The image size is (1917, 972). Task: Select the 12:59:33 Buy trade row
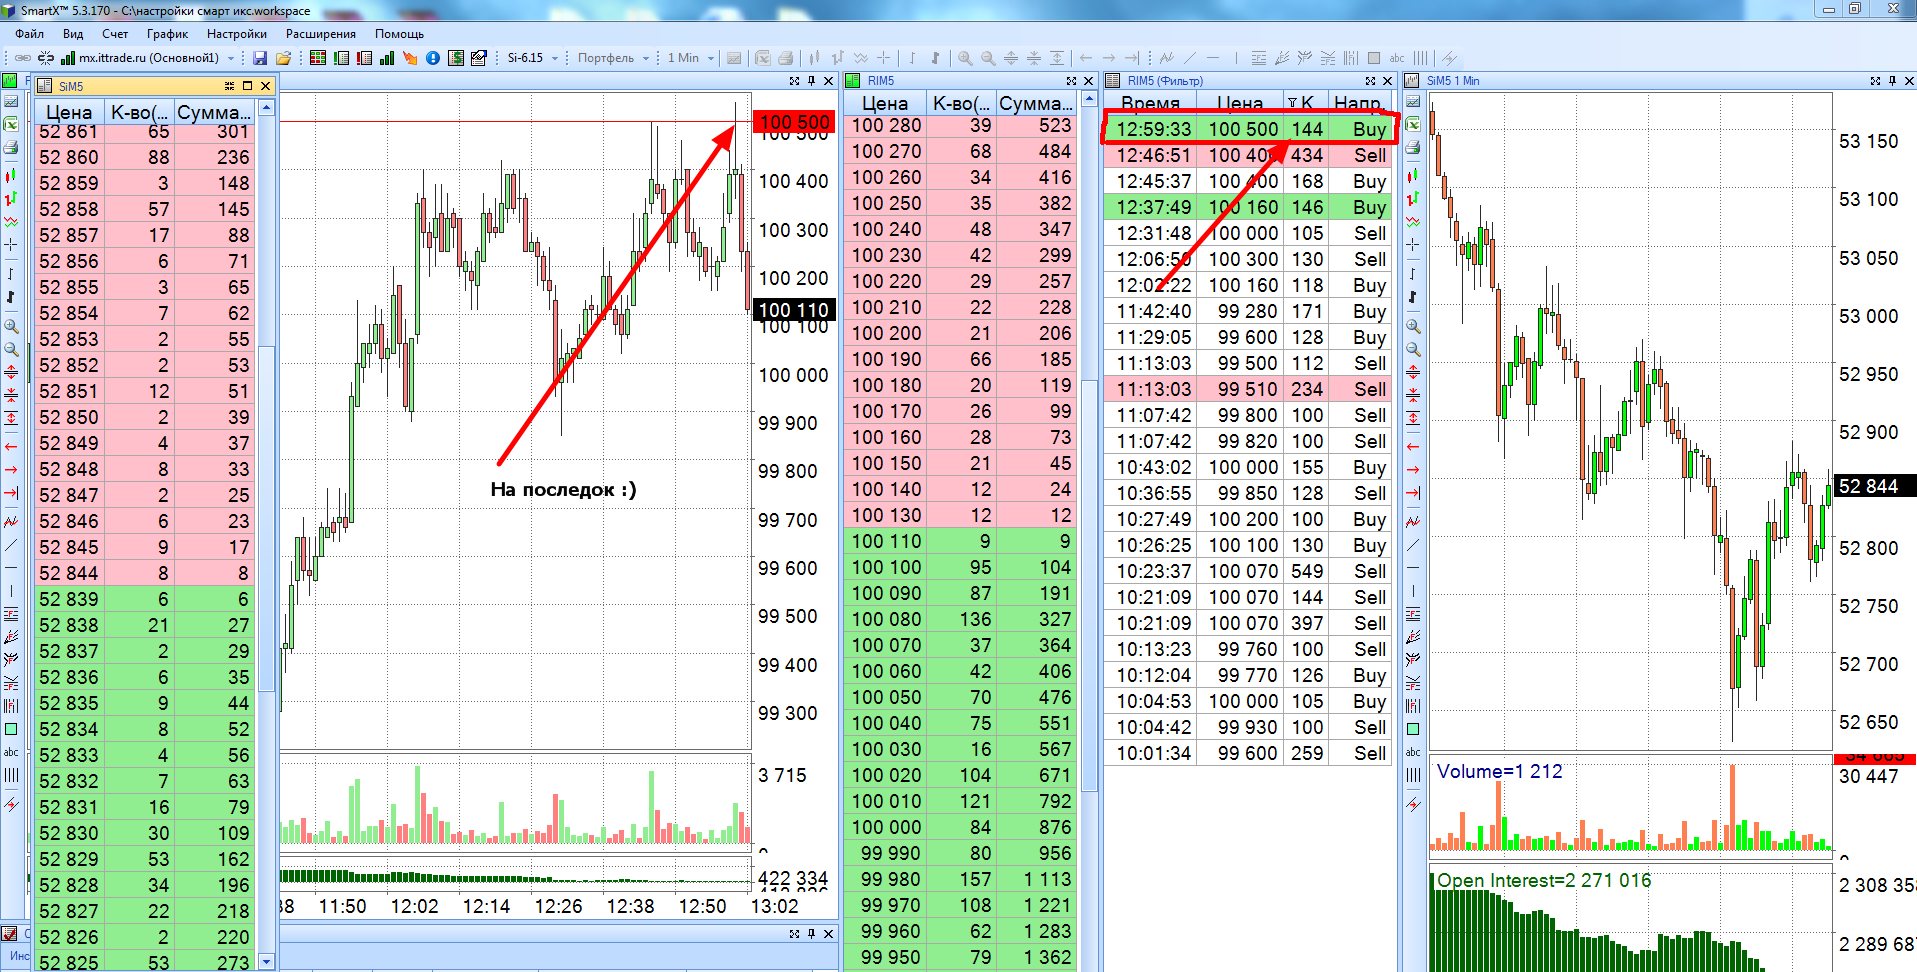tap(1249, 129)
